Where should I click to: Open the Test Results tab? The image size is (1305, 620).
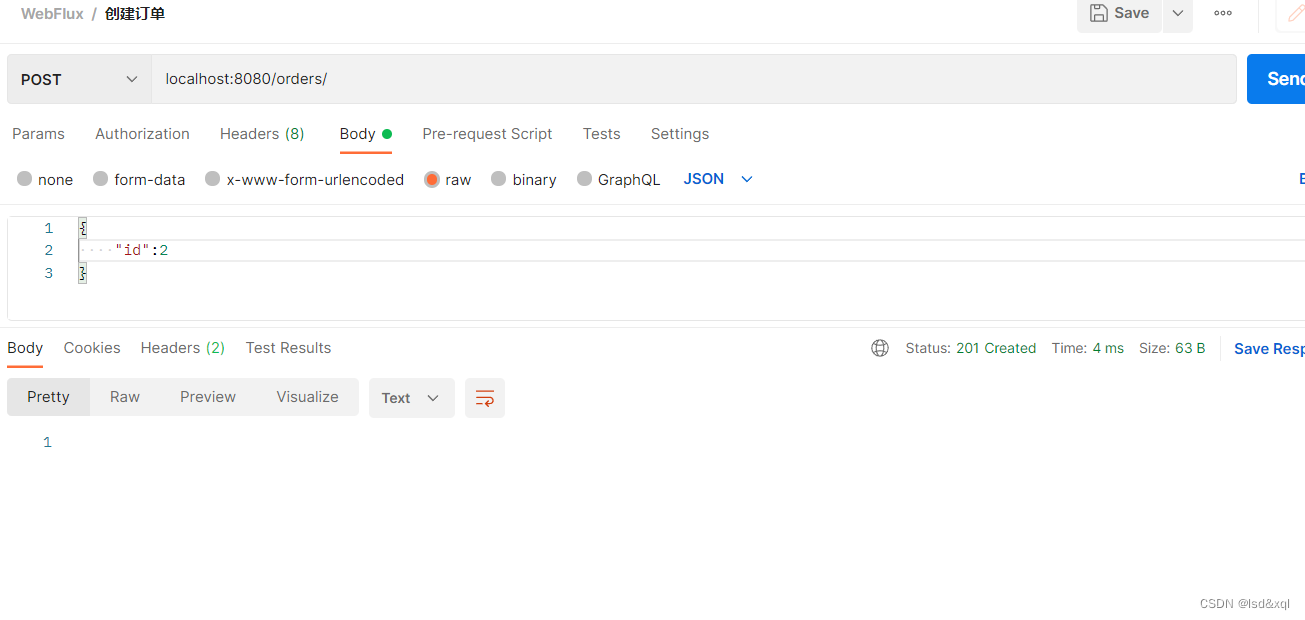(x=288, y=348)
